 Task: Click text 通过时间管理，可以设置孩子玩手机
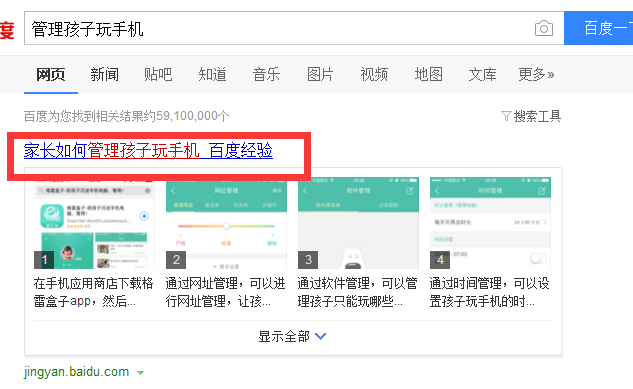(490, 292)
